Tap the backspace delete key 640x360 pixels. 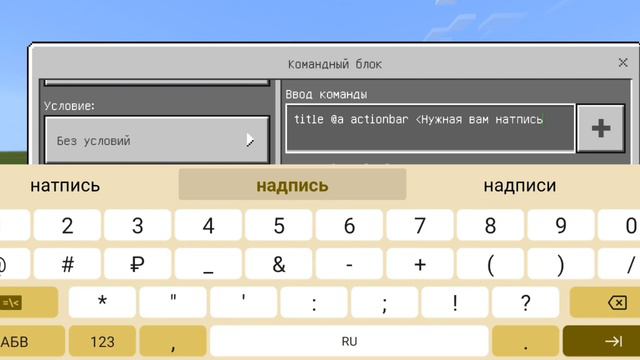tap(605, 302)
